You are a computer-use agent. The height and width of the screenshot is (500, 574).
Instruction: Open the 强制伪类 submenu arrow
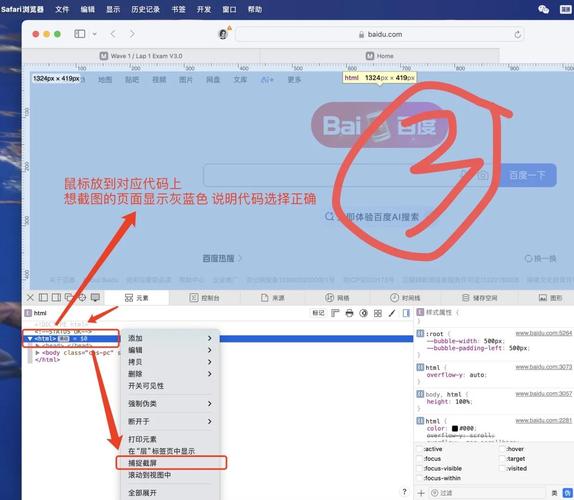(x=210, y=403)
